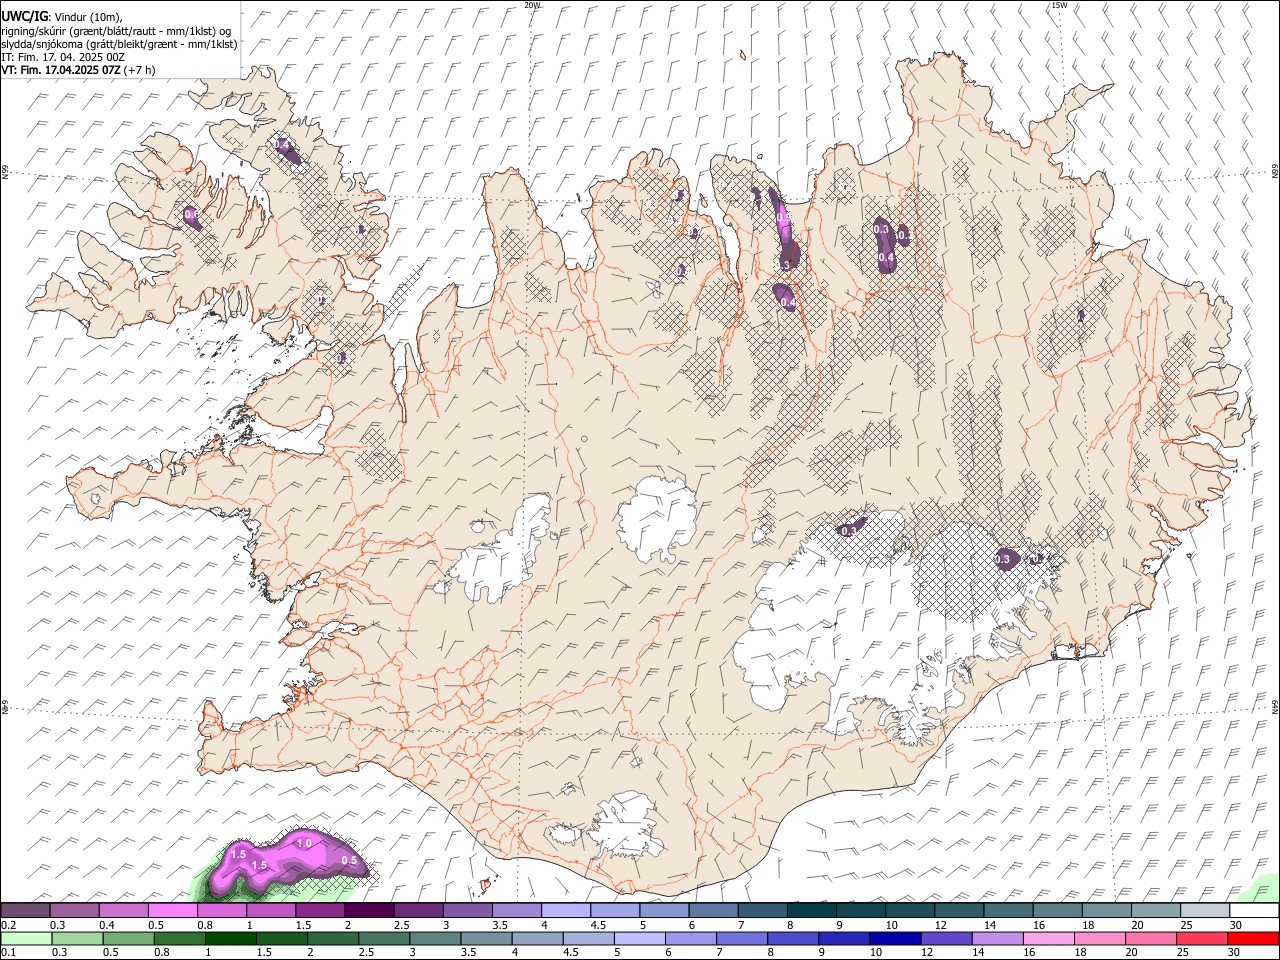Click the 'slydda/snjókoma' legend description line

119,44
